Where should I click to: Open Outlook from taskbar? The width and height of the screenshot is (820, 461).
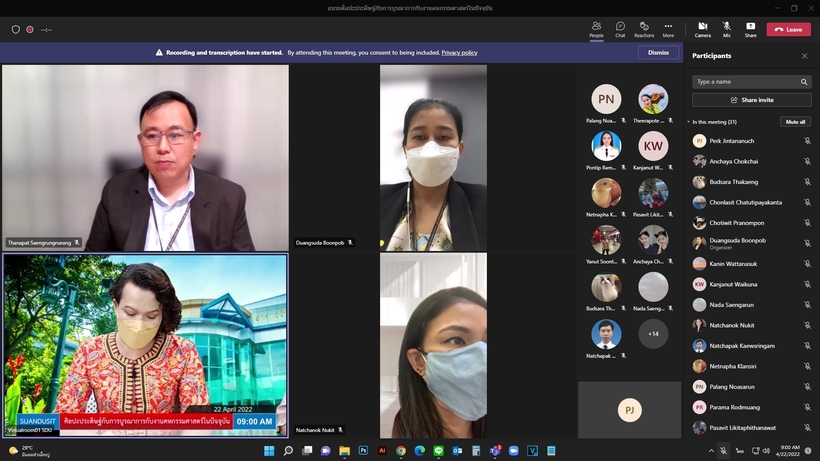[x=458, y=451]
